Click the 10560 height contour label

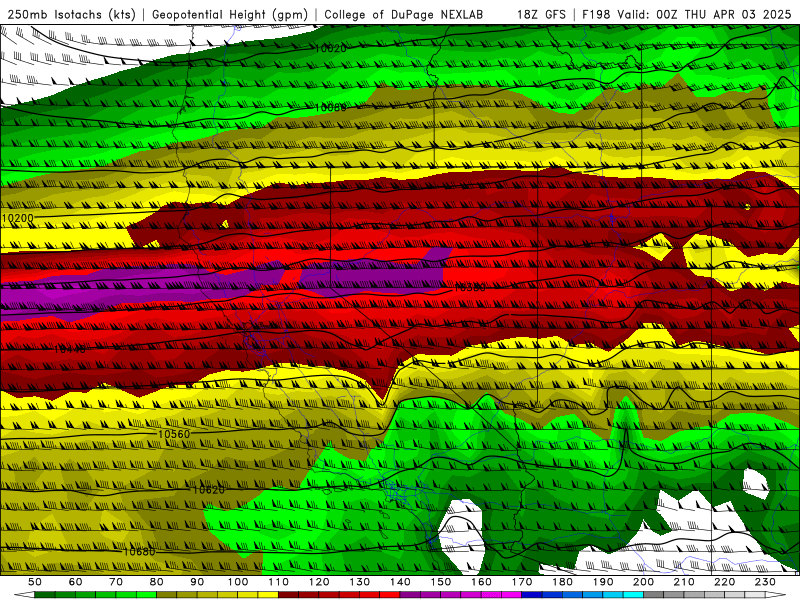coord(174,434)
